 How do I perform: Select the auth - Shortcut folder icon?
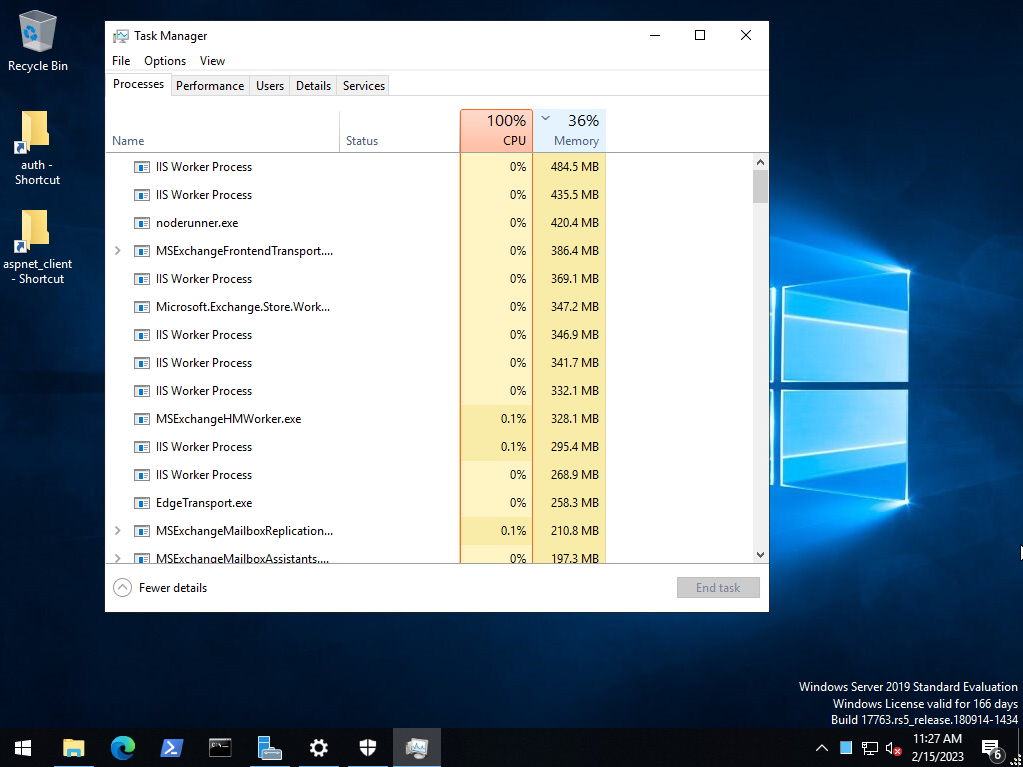coord(37,148)
